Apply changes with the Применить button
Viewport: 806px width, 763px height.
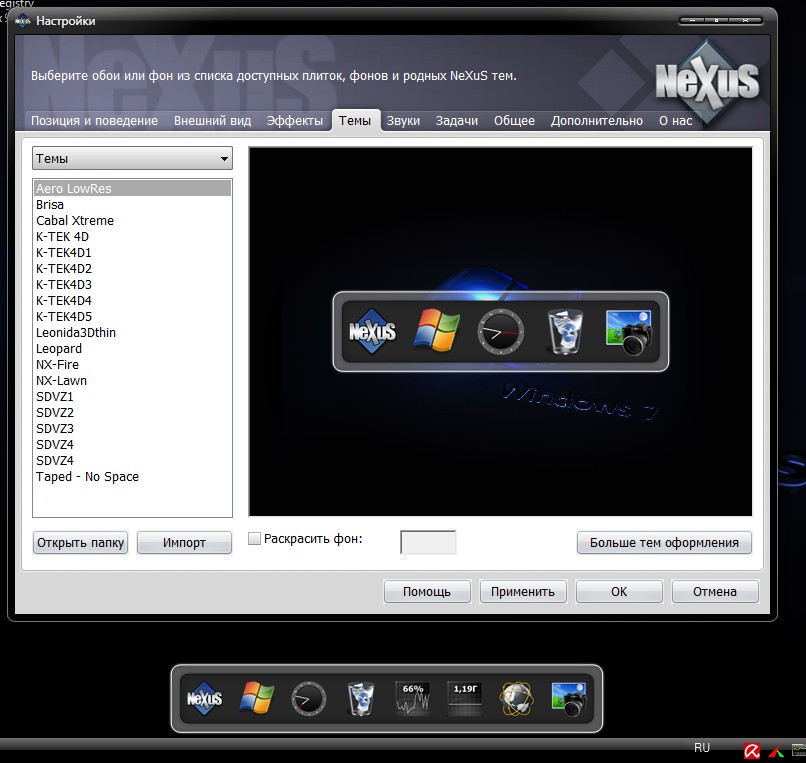pyautogui.click(x=523, y=592)
